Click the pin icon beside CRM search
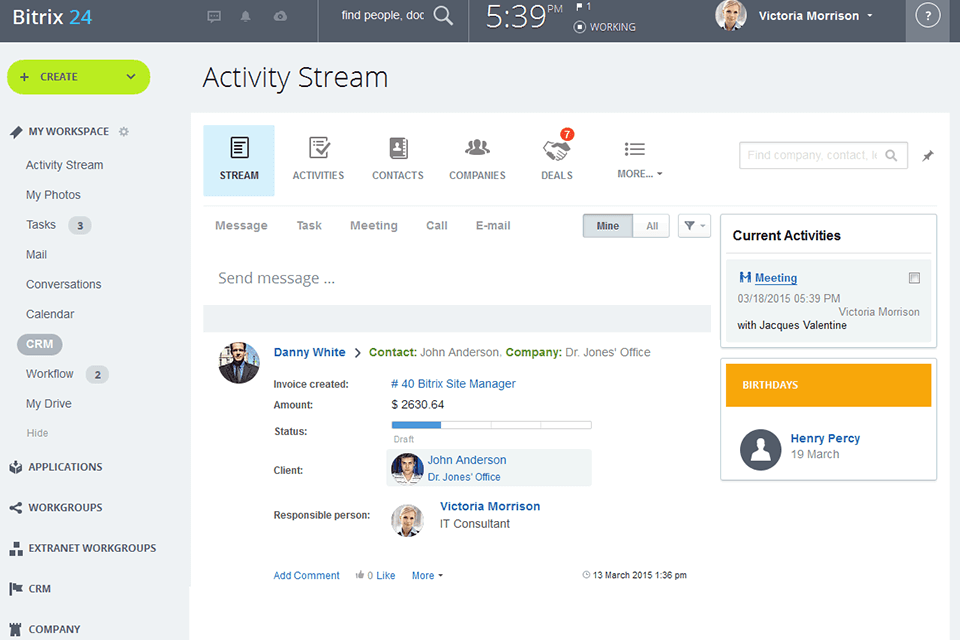Screen dimensions: 960x640 [928, 156]
